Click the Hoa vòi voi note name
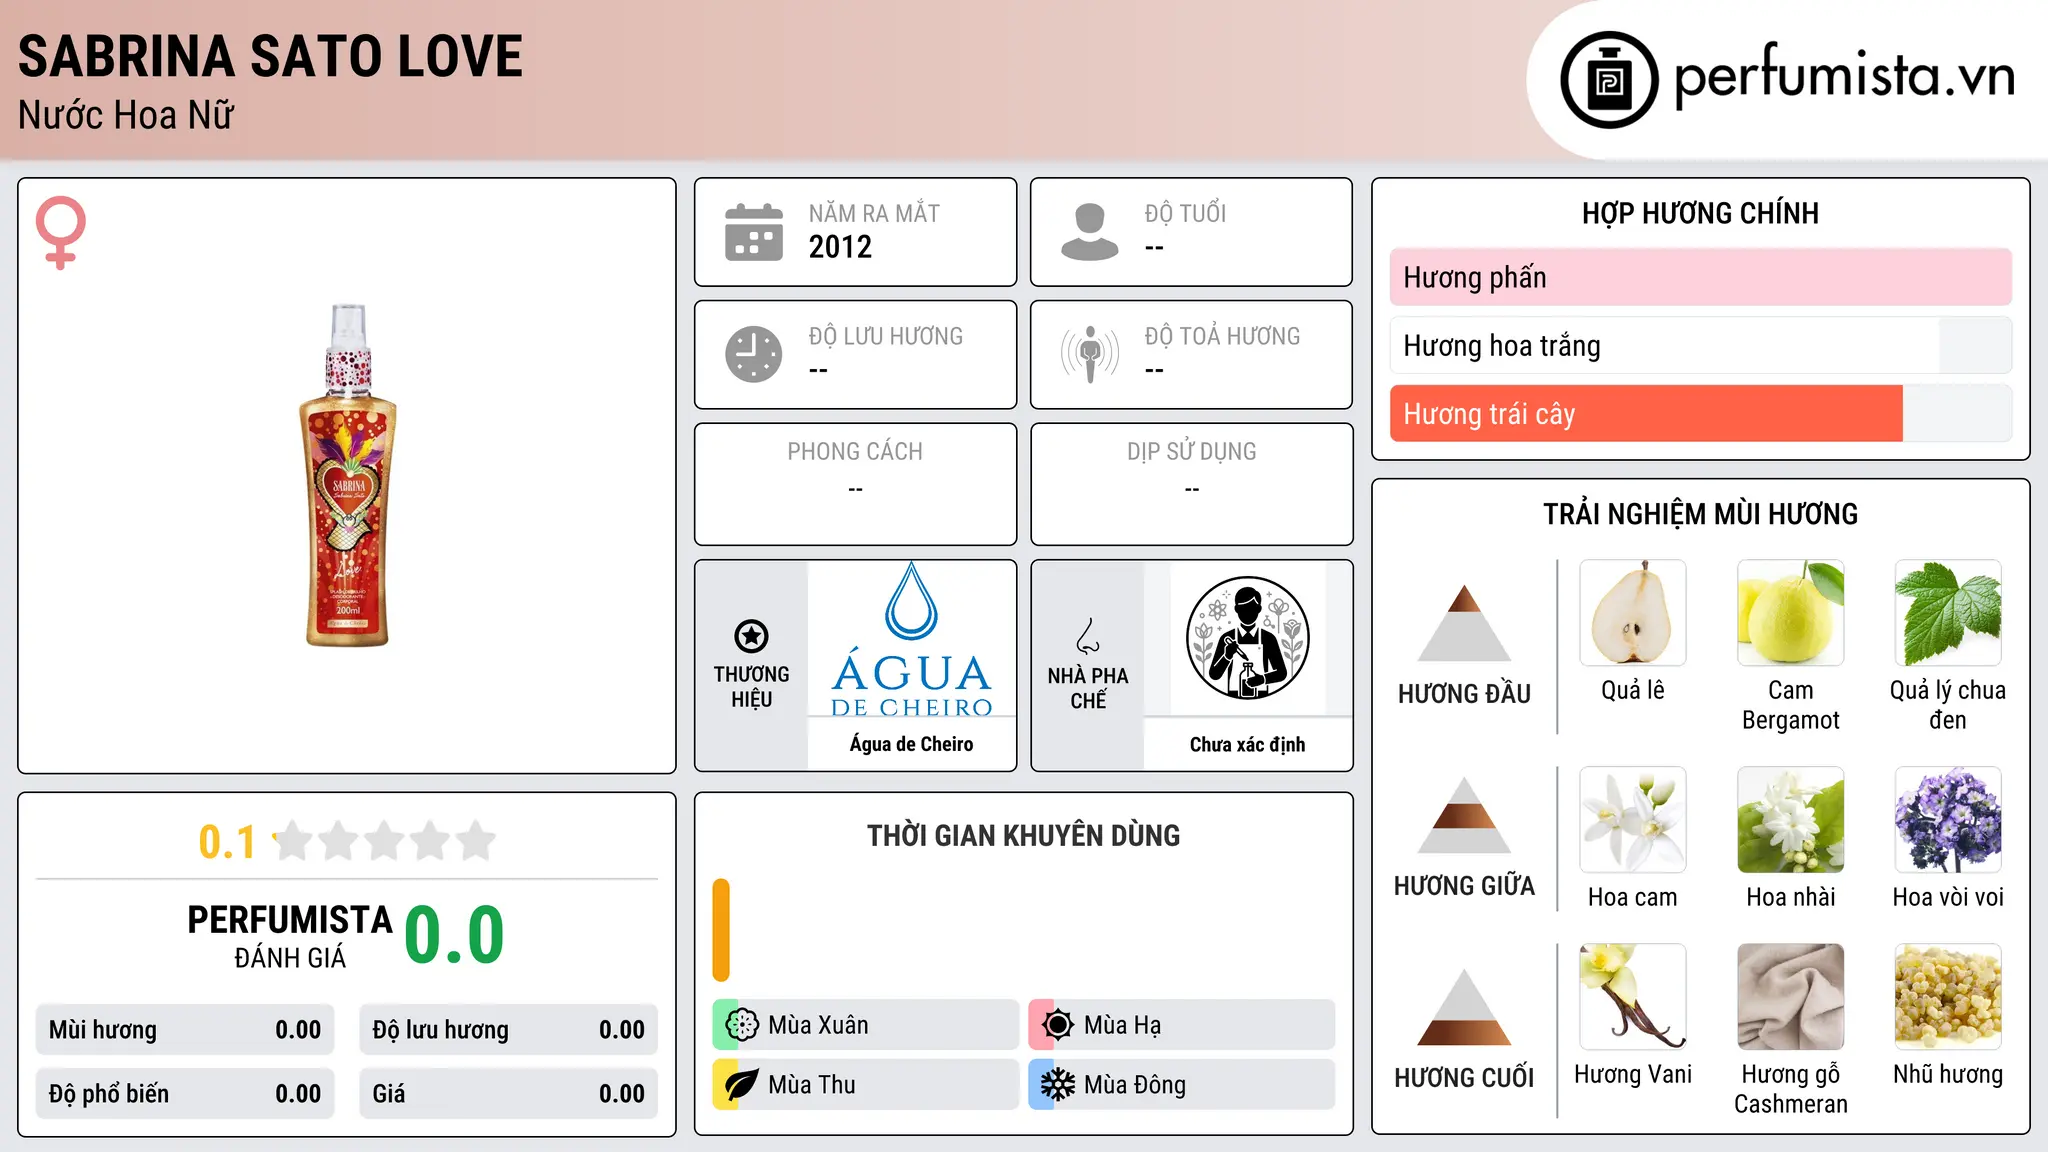Viewport: 2048px width, 1152px height. 1948,897
